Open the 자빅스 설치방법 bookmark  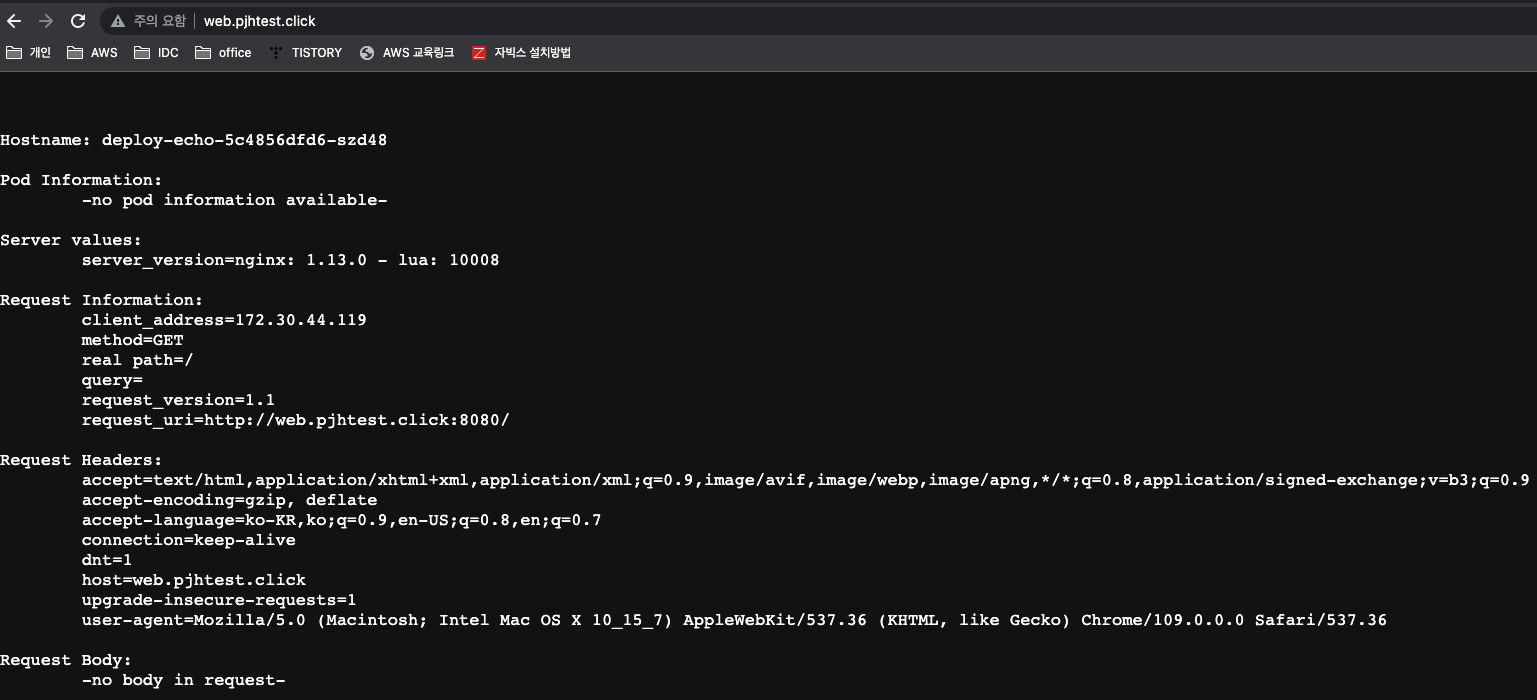coord(522,53)
